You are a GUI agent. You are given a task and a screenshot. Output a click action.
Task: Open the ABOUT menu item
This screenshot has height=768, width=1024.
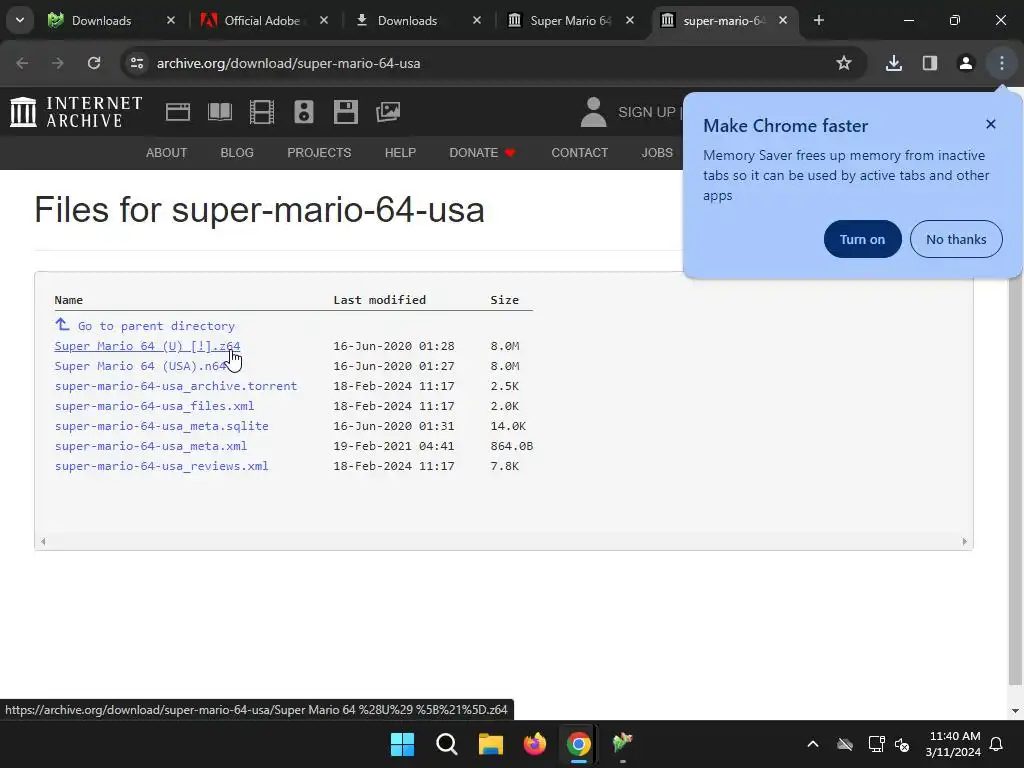pos(167,153)
